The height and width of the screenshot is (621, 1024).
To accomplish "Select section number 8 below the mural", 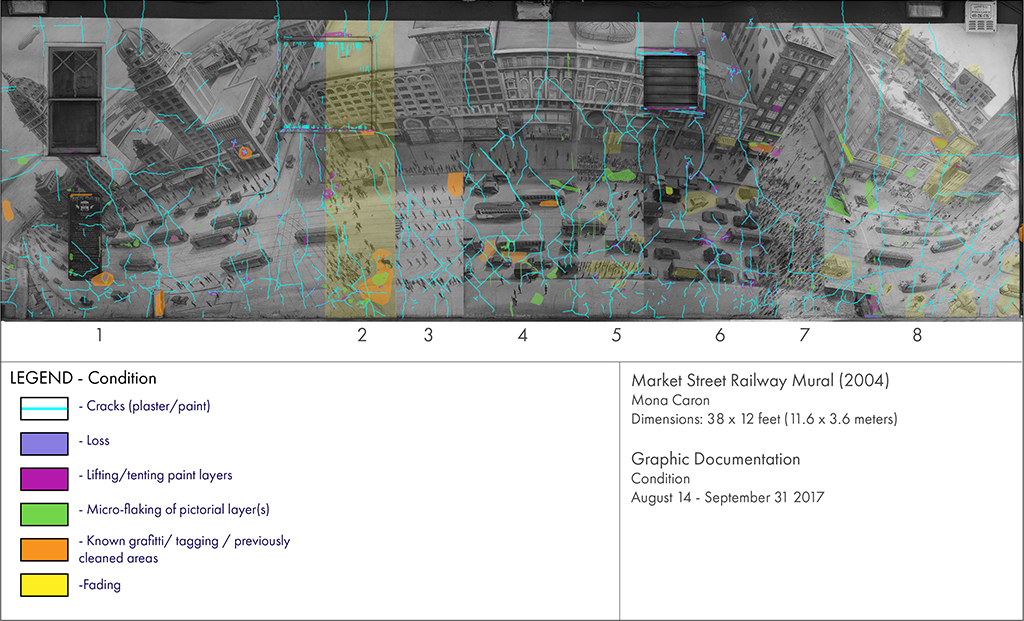I will (917, 336).
